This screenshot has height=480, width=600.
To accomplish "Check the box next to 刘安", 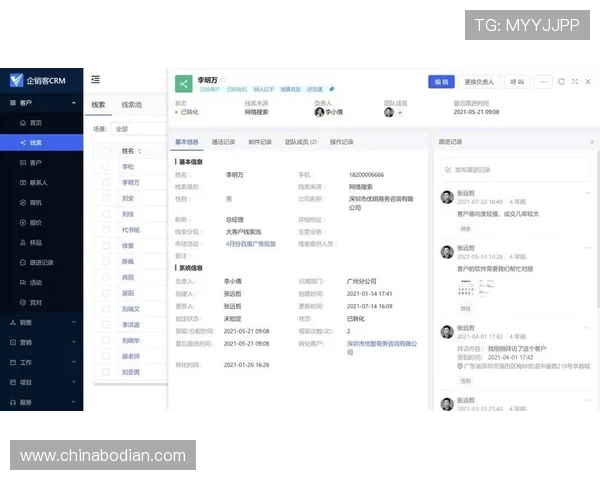I will [x=105, y=199].
